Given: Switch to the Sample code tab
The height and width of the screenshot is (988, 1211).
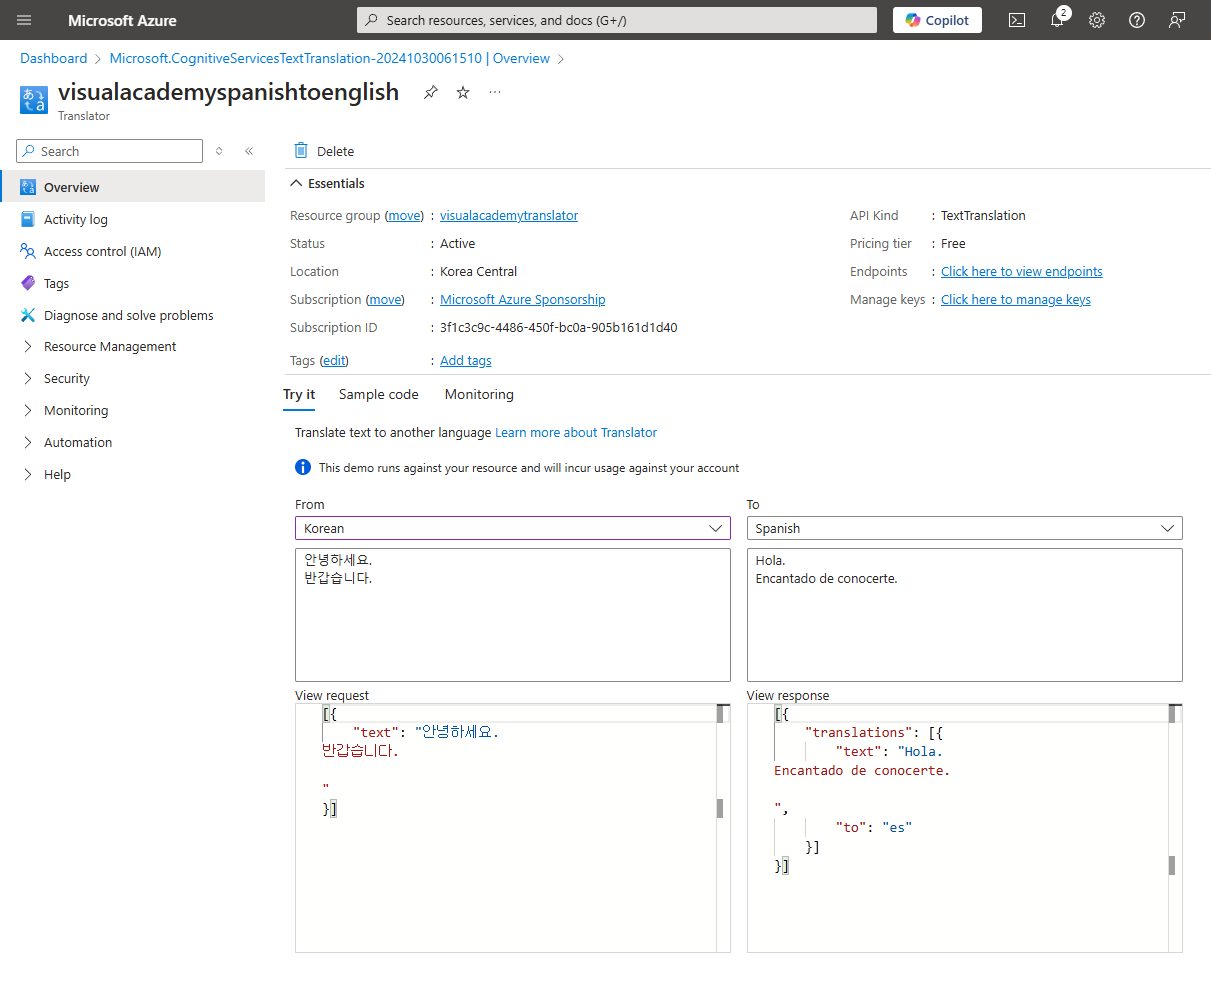Looking at the screenshot, I should point(378,395).
